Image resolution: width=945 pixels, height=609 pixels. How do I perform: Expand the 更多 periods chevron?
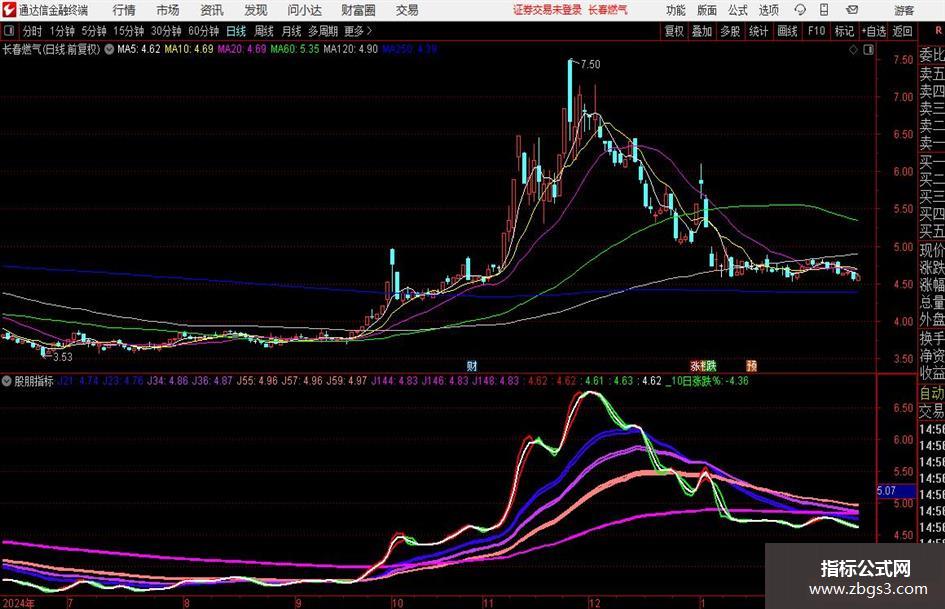[x=359, y=31]
